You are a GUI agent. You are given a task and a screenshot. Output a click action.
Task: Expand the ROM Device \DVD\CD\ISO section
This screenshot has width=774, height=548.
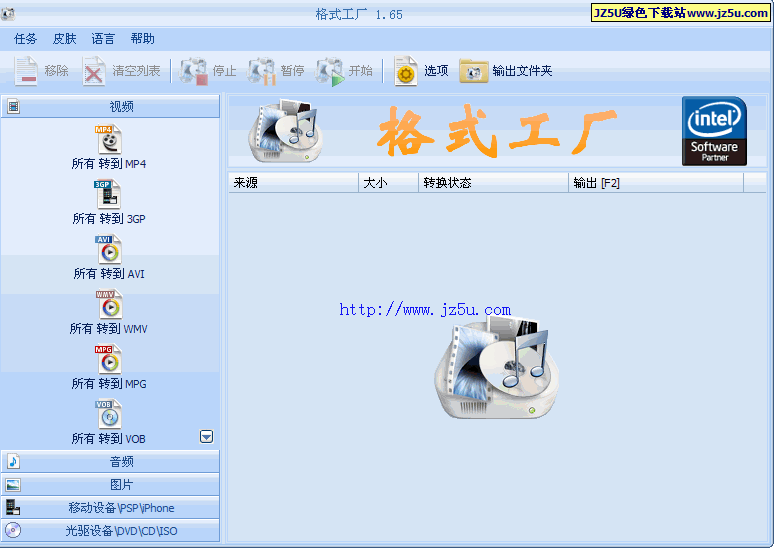110,531
